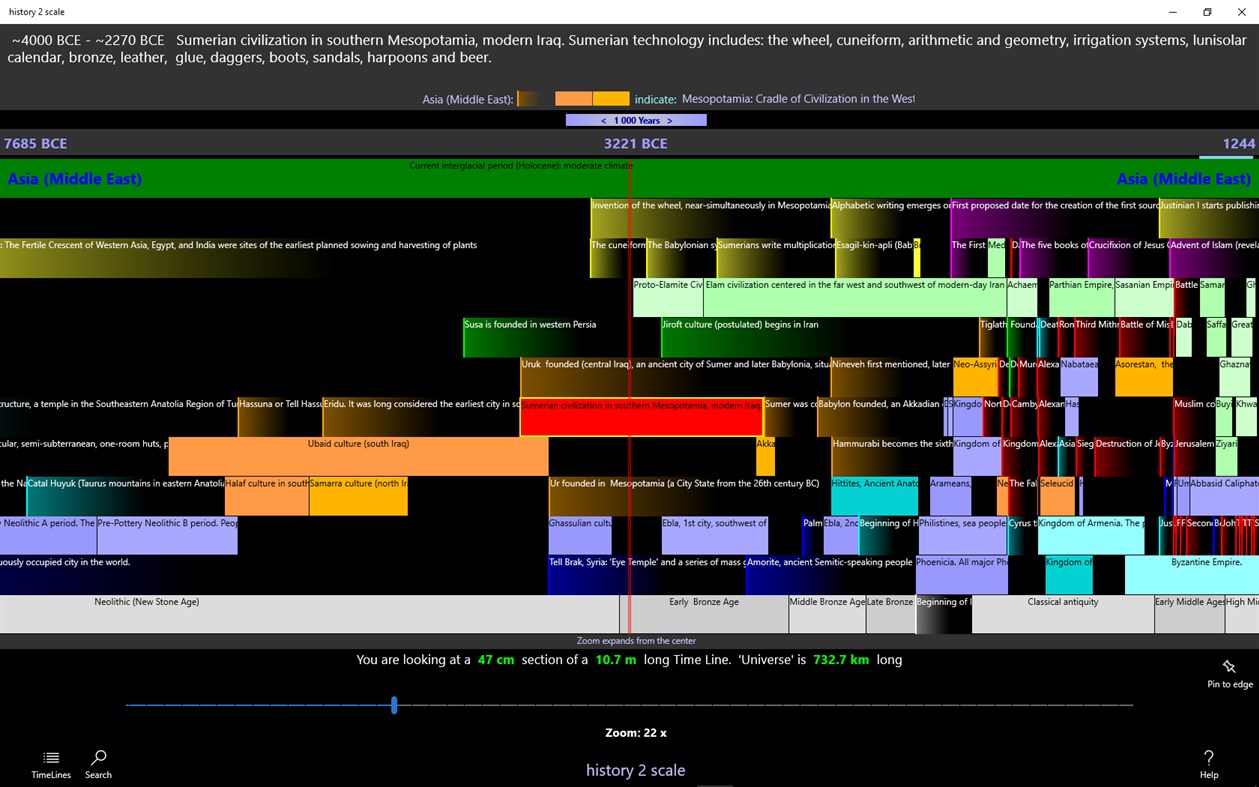1259x787 pixels.
Task: Select the Susa is founded event bar
Action: tap(530, 333)
